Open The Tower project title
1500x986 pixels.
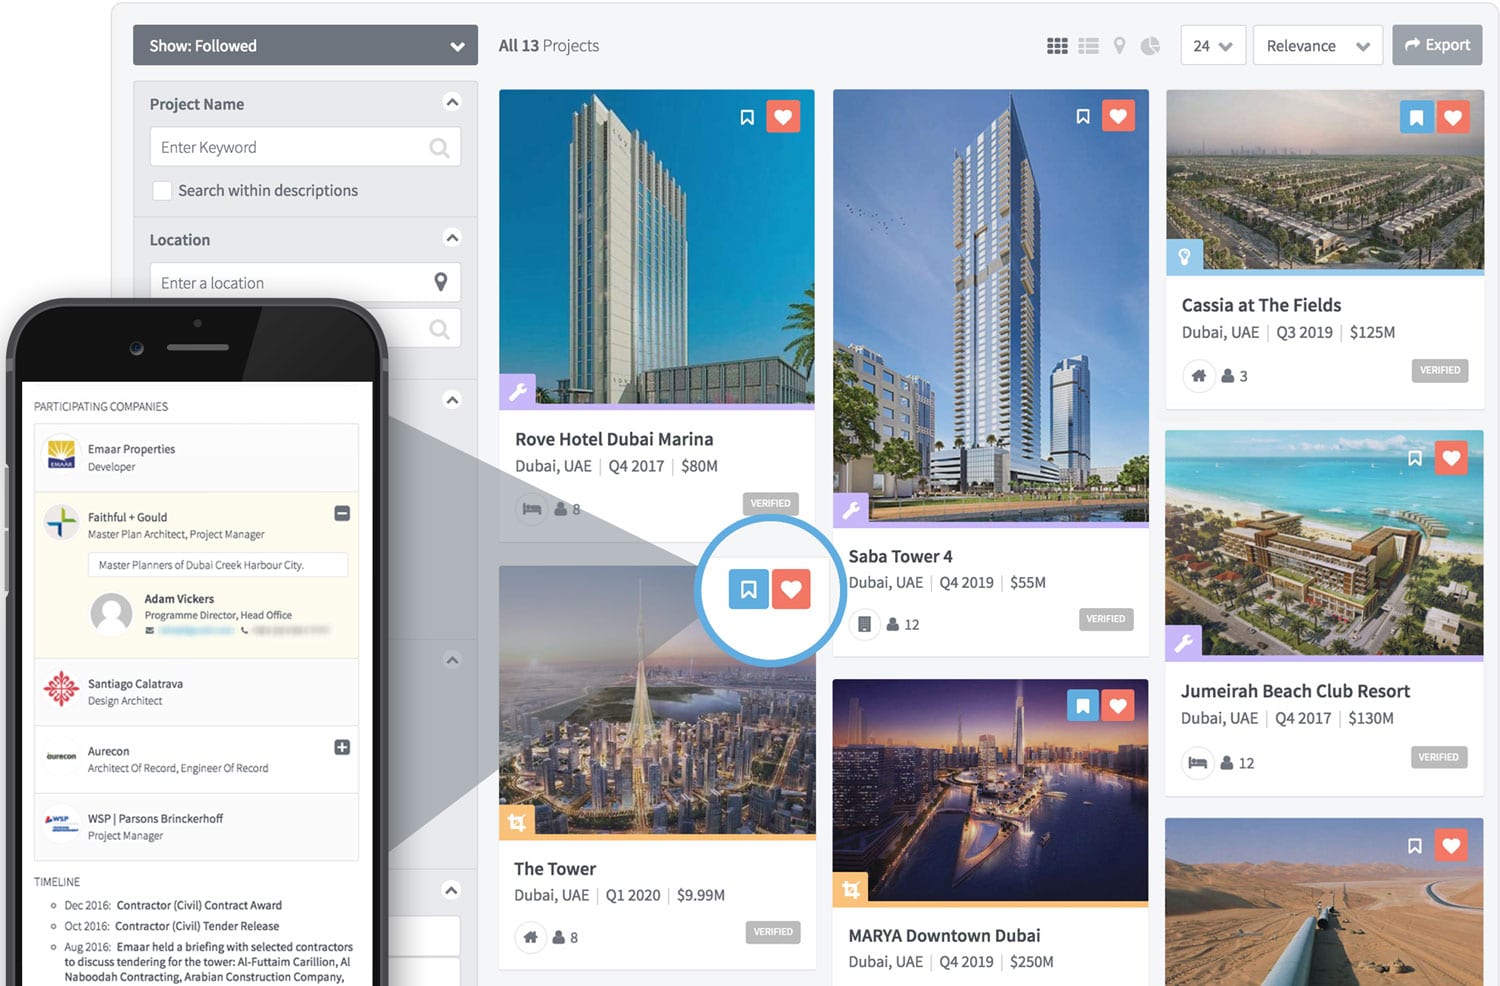[555, 869]
